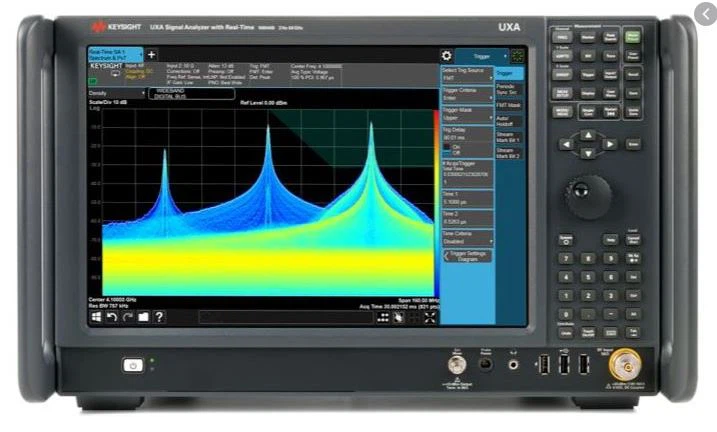Click the RF Input connector
Viewport: 717px width, 432px height.
[x=625, y=366]
